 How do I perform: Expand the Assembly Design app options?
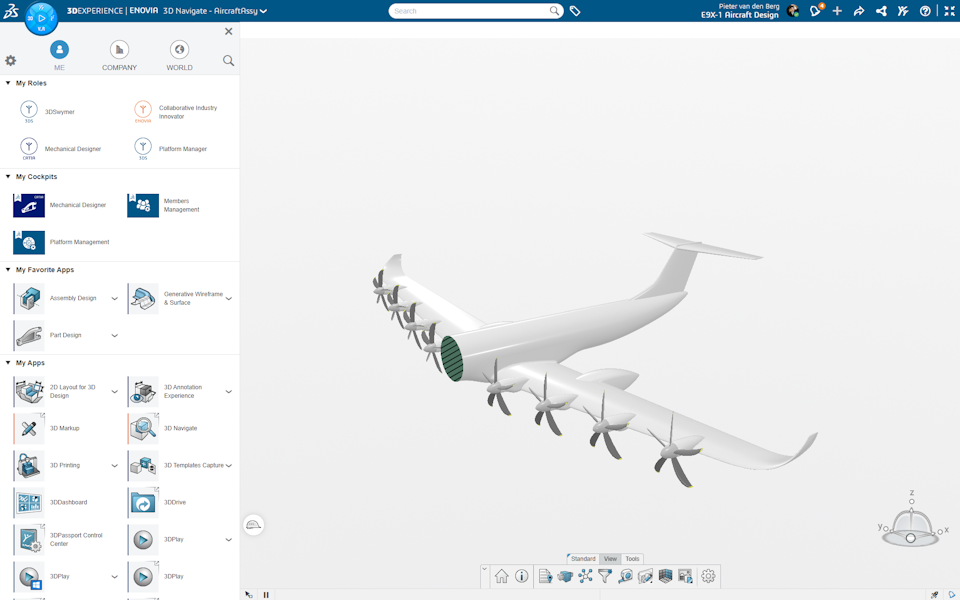114,297
